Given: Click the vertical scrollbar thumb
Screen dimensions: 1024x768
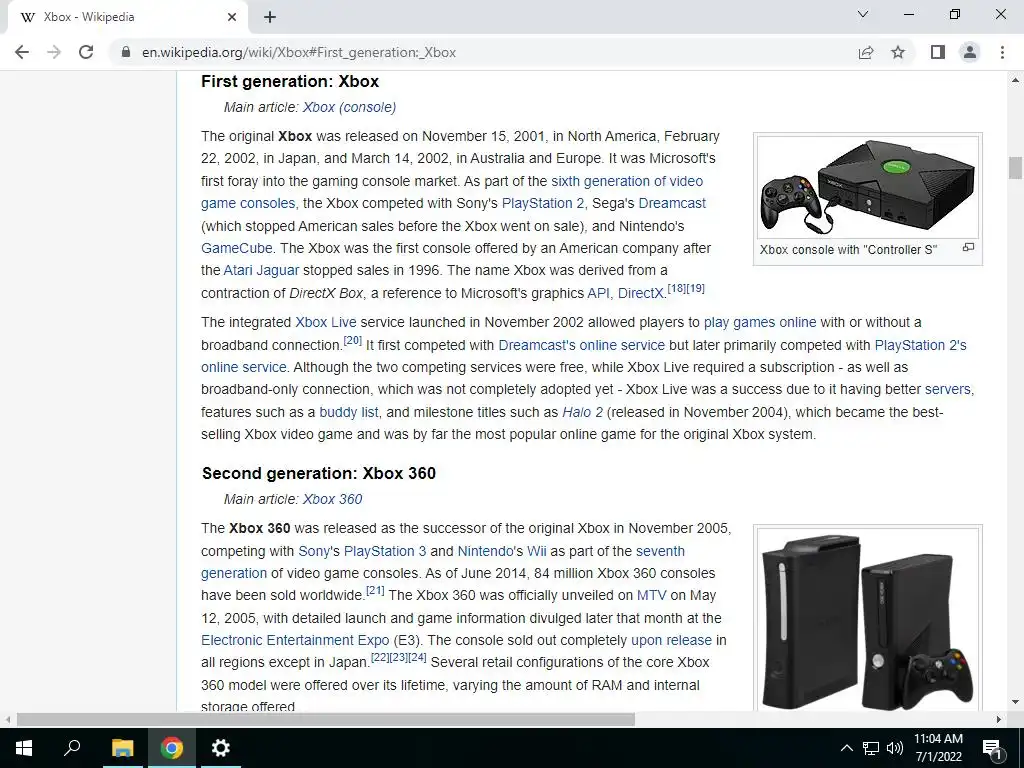Looking at the screenshot, I should [1015, 168].
